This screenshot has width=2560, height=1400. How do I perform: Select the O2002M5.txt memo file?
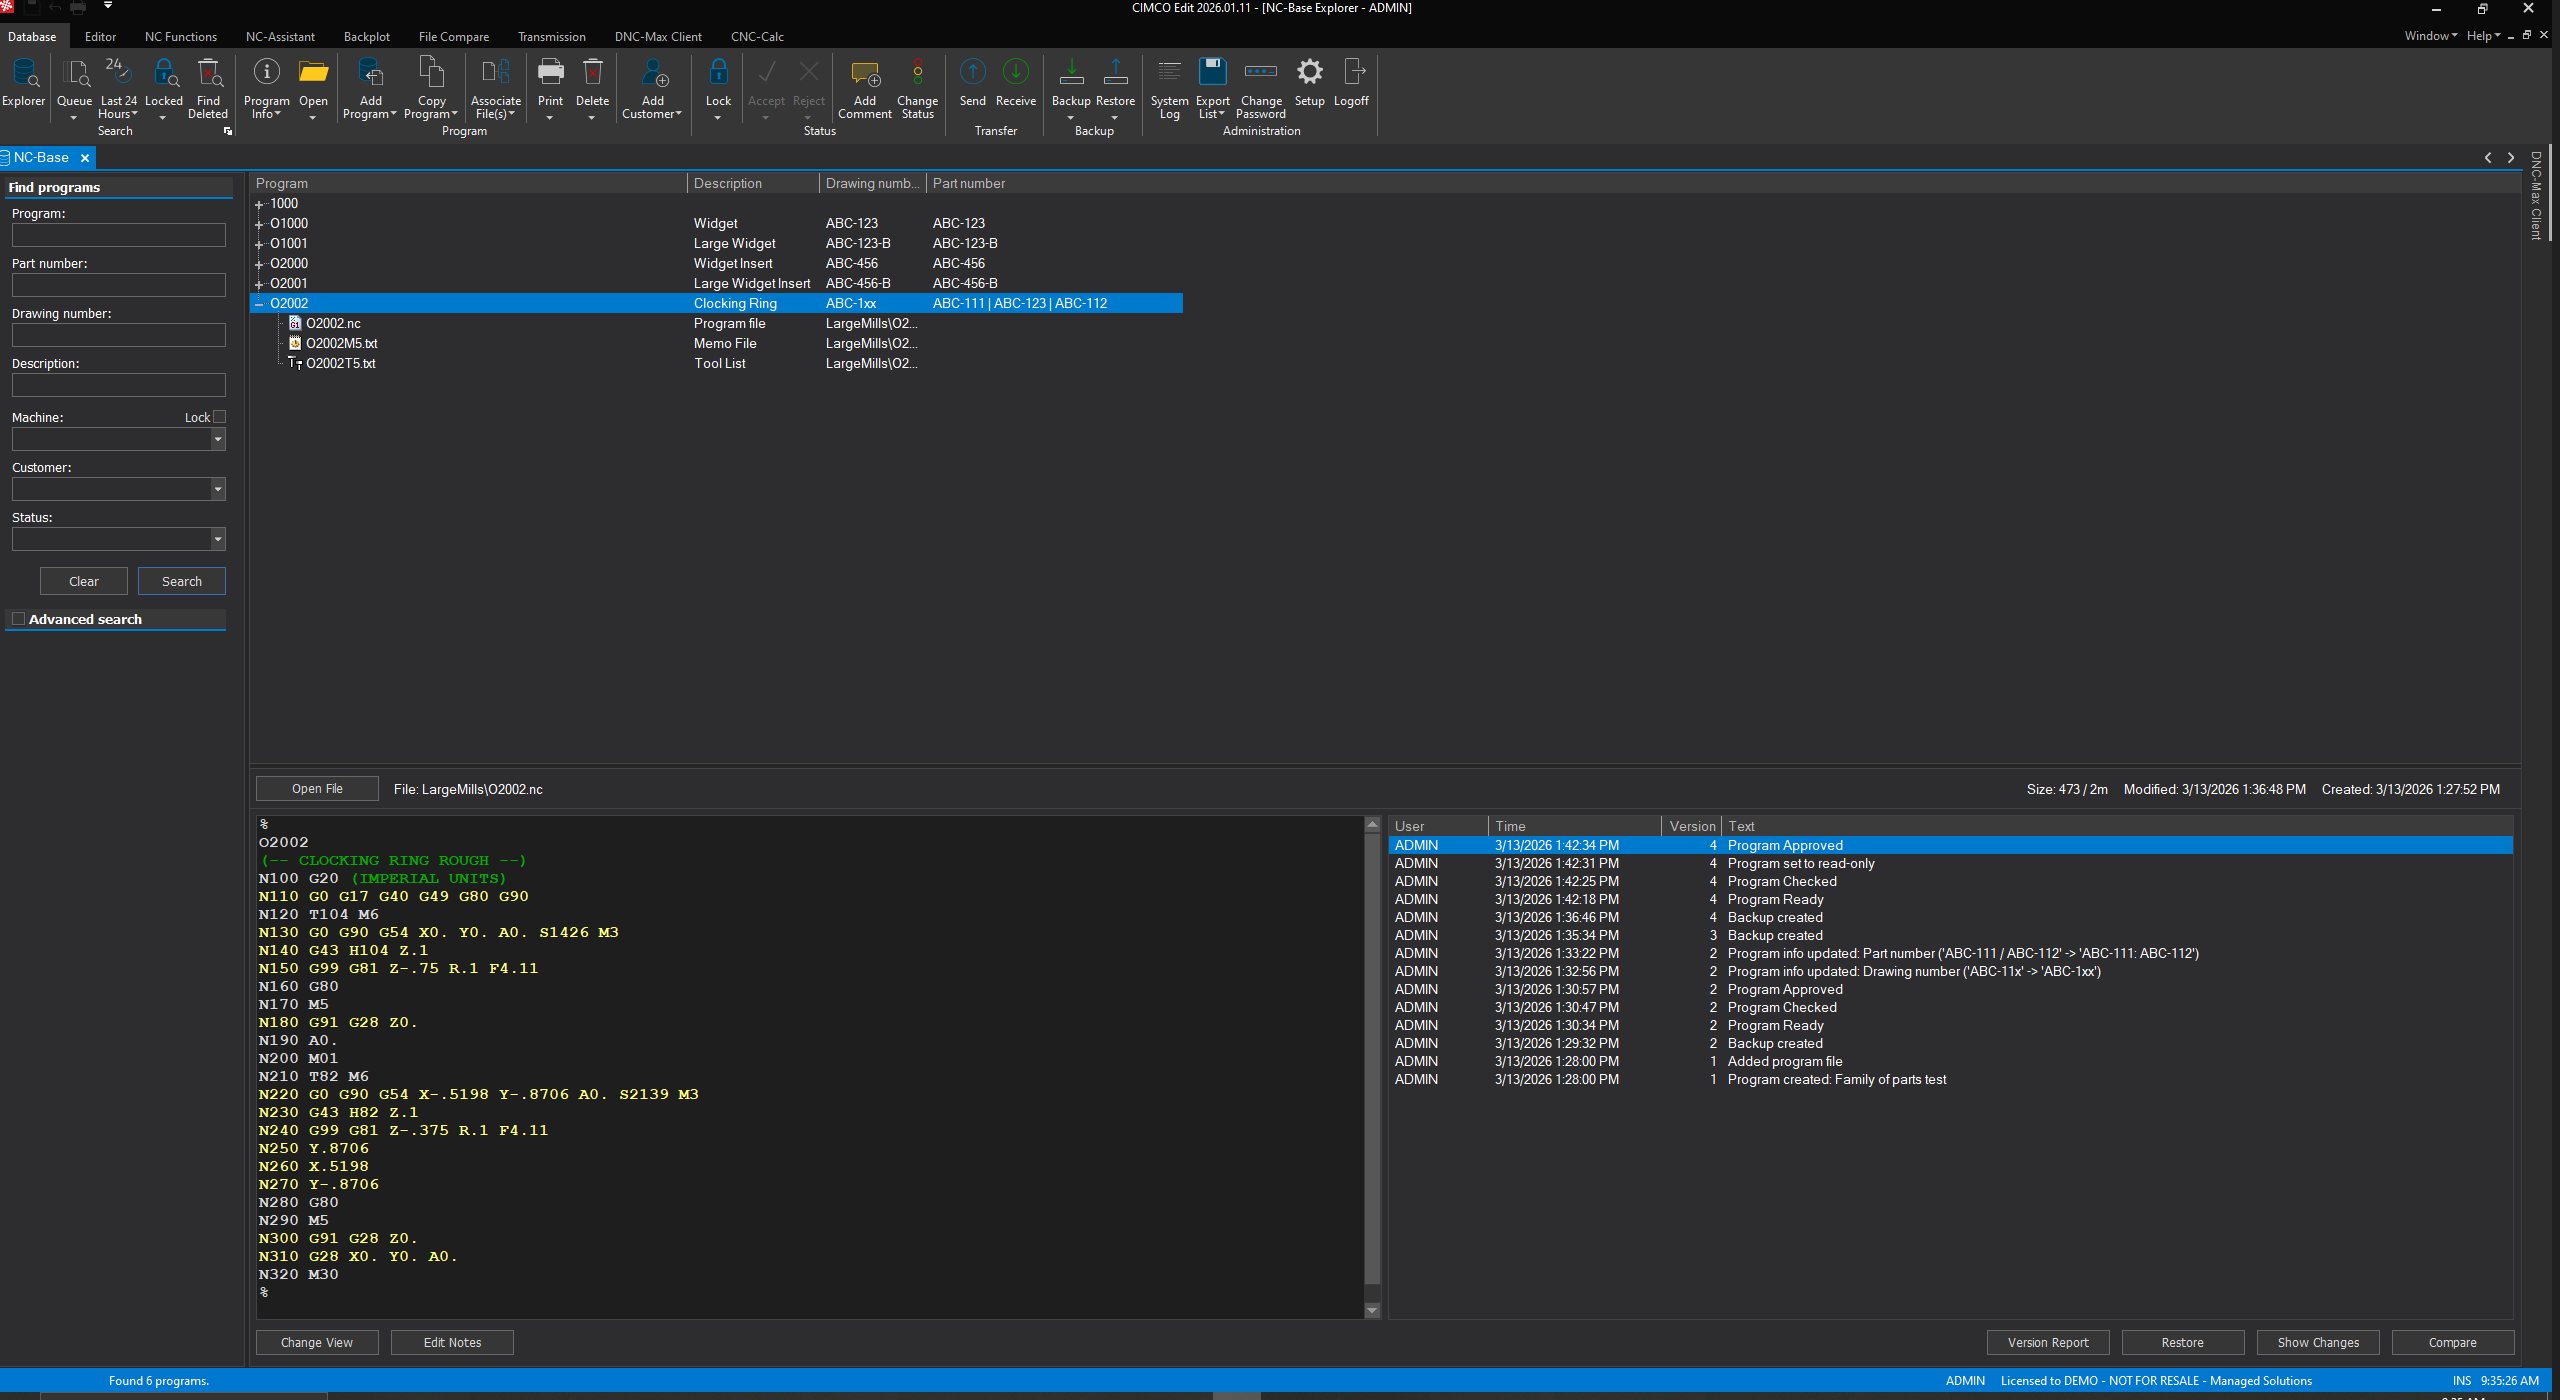coord(341,343)
